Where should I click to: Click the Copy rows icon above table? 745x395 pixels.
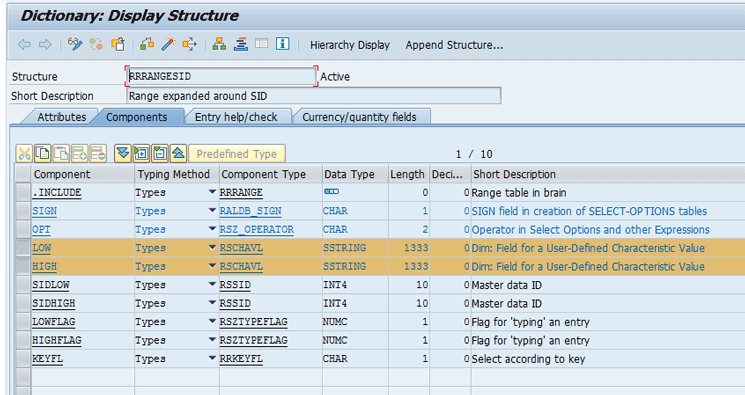(43, 154)
